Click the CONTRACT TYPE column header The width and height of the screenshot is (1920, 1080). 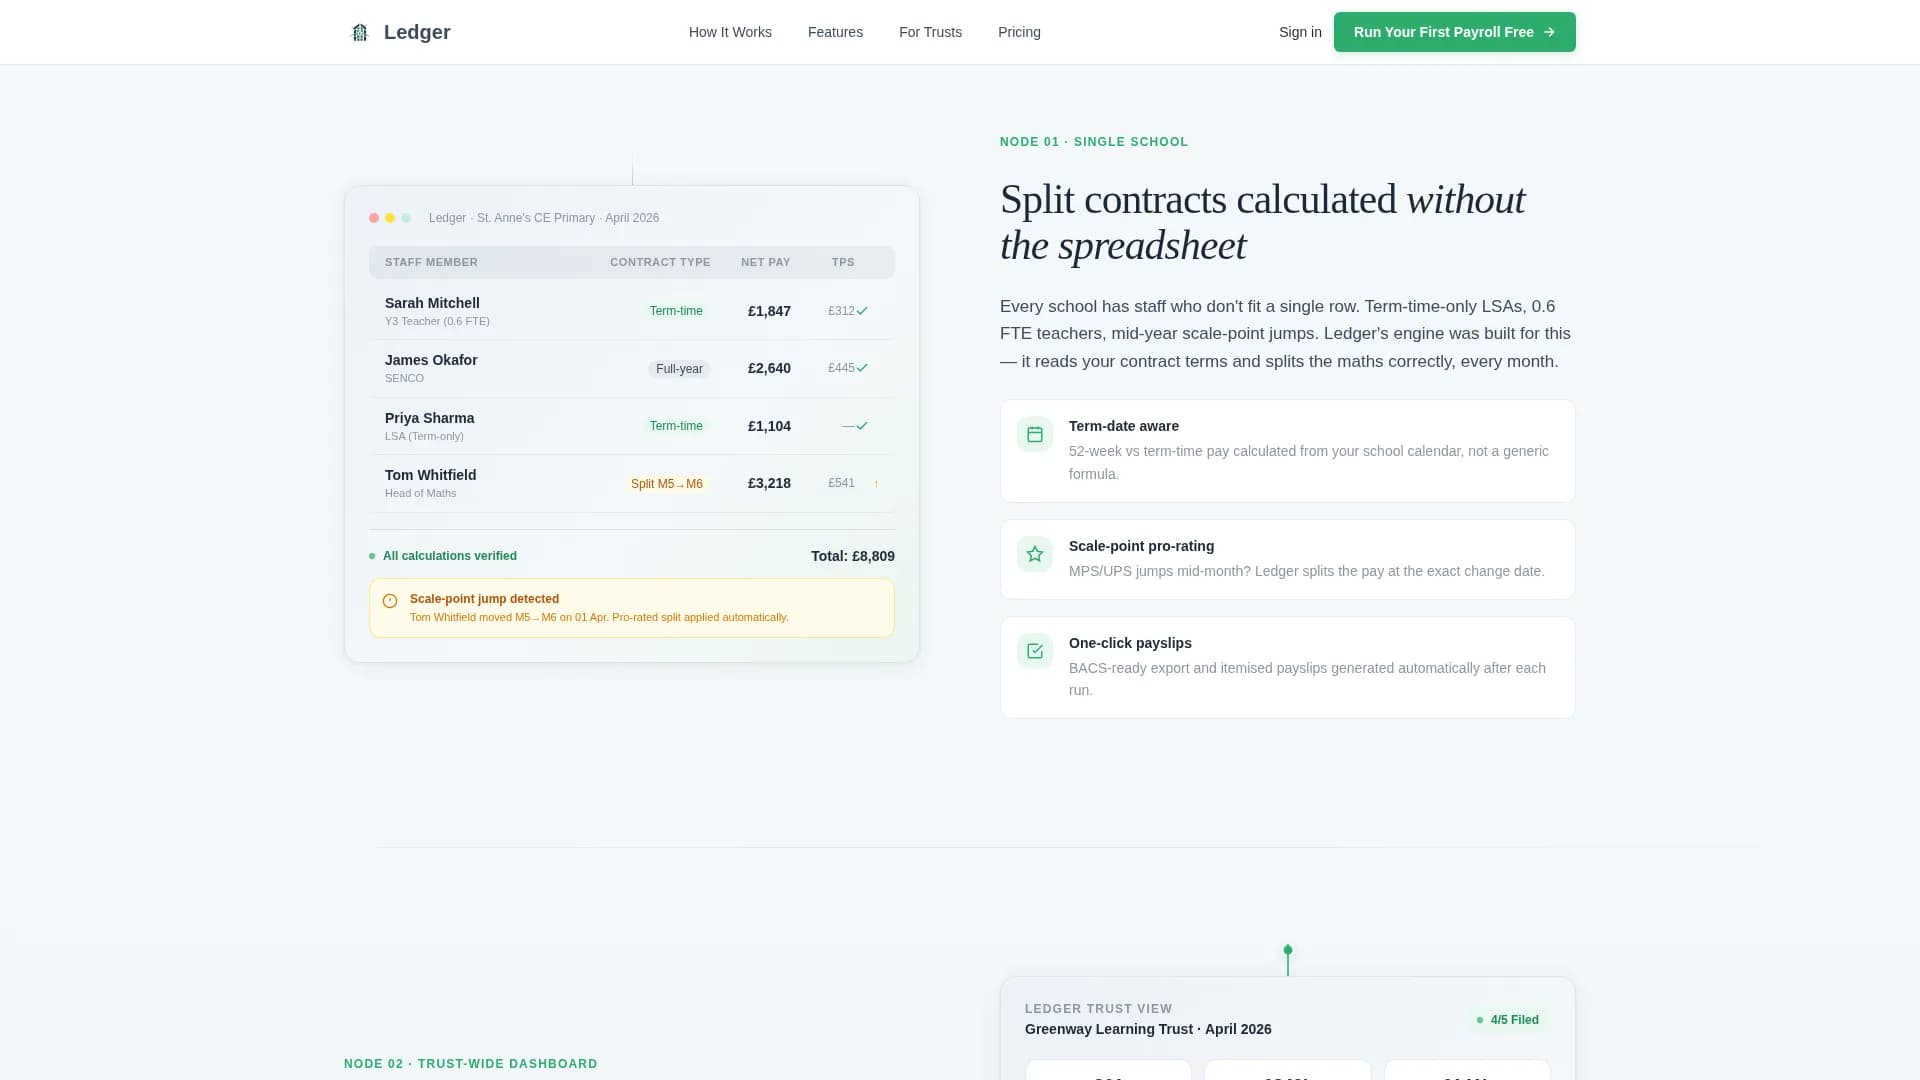coord(660,262)
